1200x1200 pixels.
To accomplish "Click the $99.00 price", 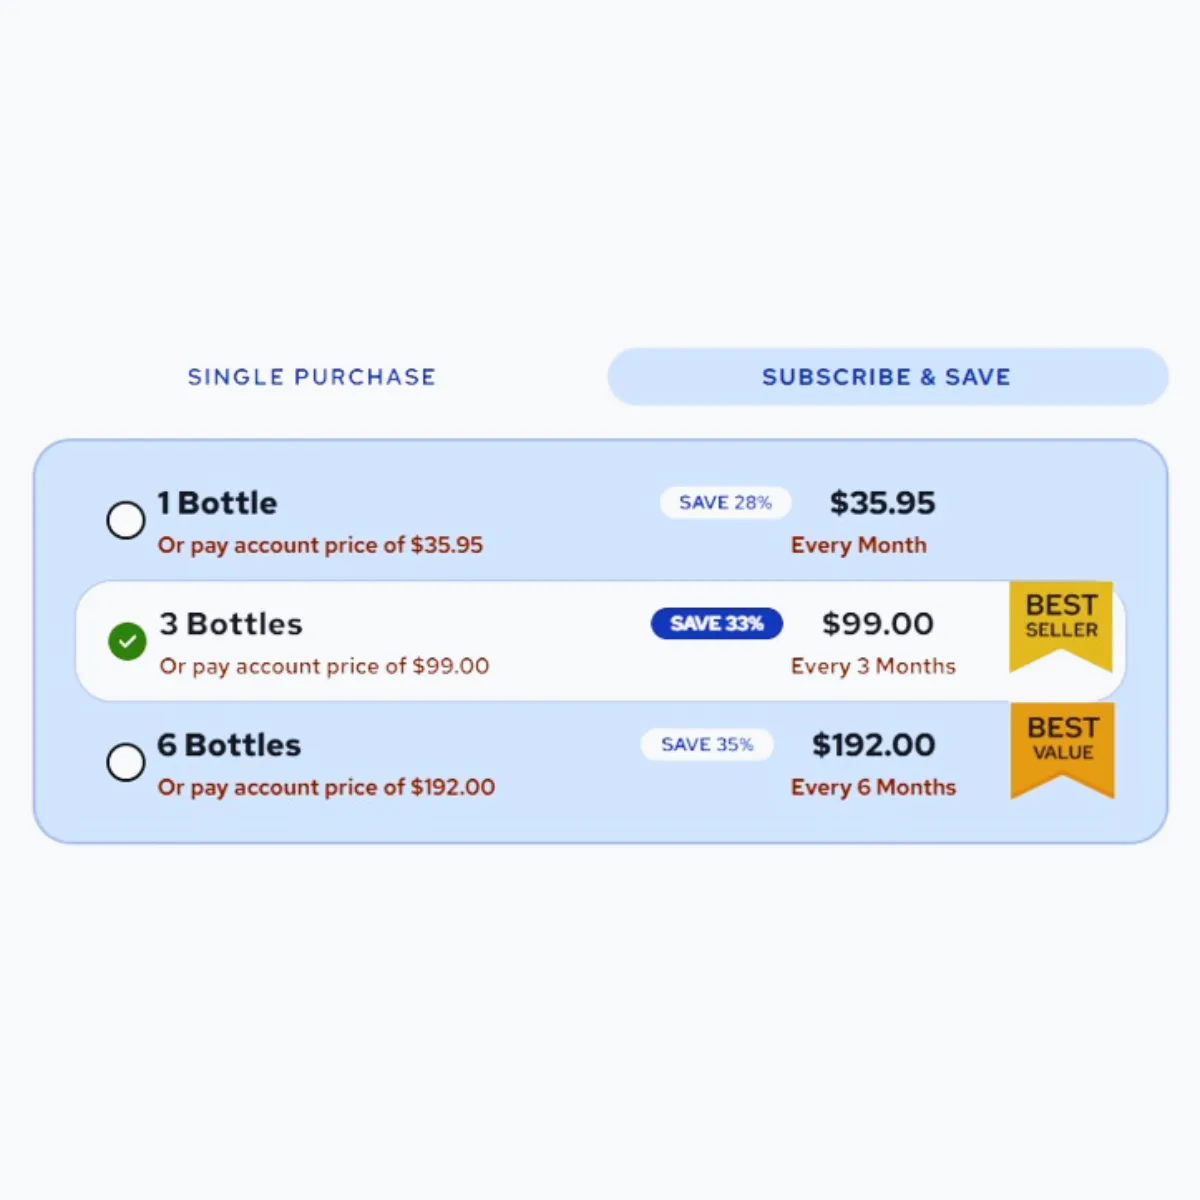I will 878,624.
